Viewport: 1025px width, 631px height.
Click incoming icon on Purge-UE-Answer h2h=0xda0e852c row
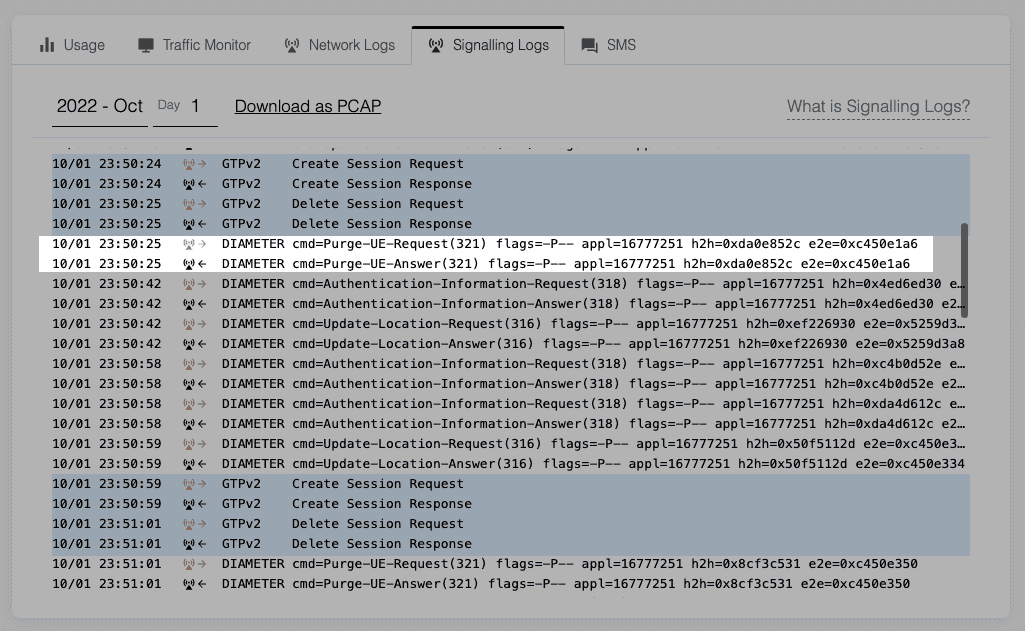tap(194, 264)
